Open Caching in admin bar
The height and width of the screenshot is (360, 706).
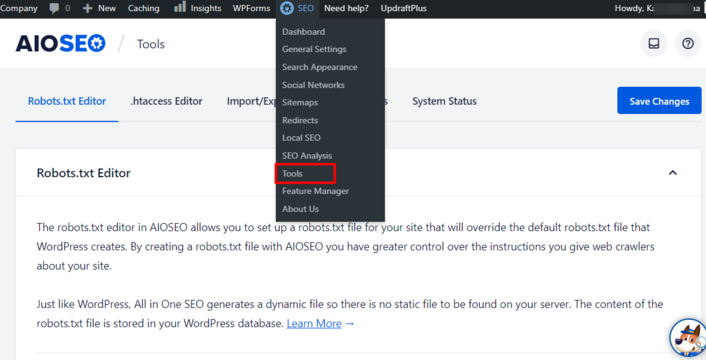pyautogui.click(x=144, y=8)
